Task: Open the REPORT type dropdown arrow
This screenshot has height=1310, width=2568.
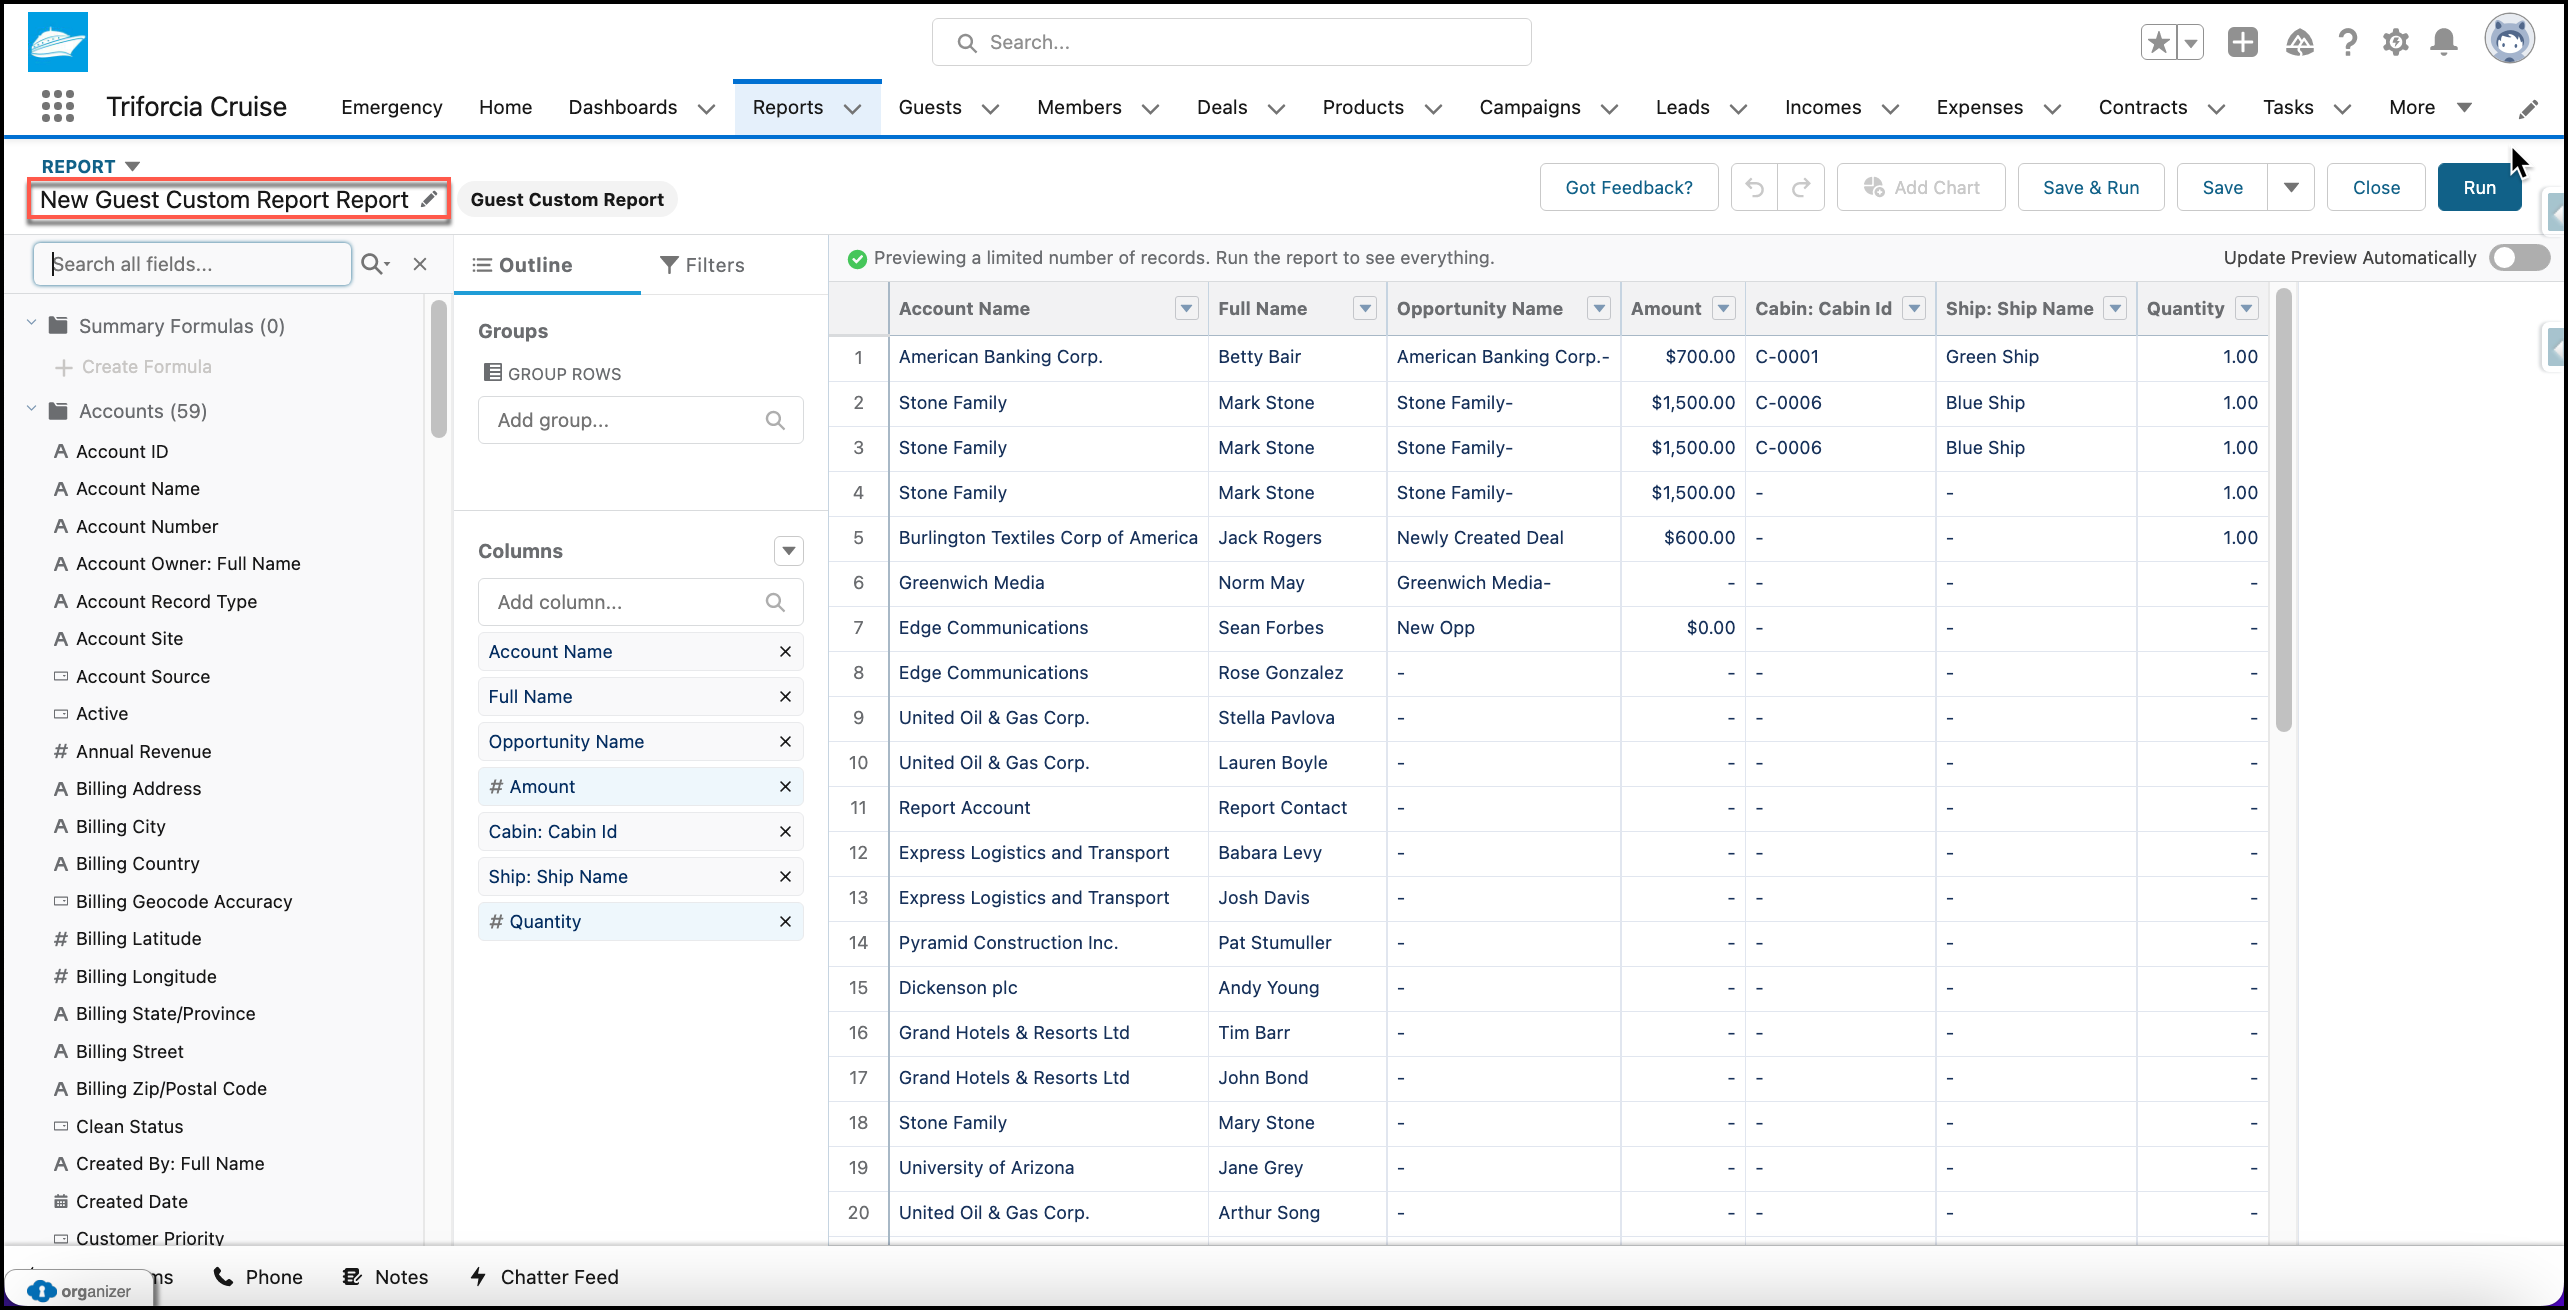Action: tap(132, 166)
